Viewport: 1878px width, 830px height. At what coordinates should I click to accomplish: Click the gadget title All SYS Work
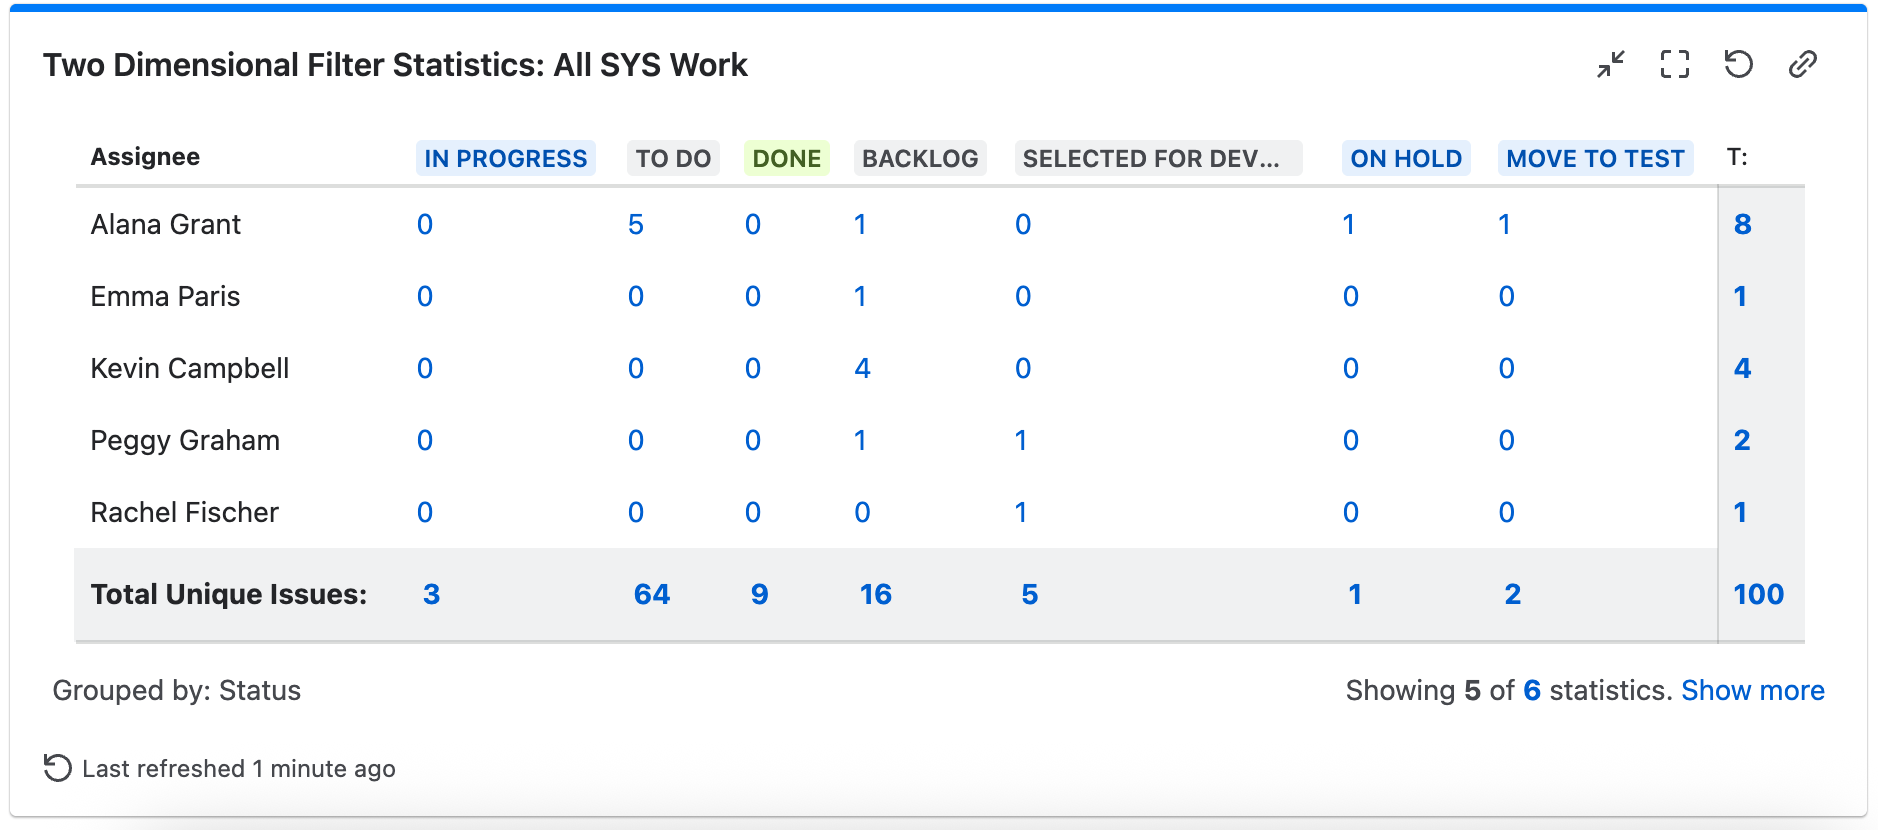click(x=395, y=65)
